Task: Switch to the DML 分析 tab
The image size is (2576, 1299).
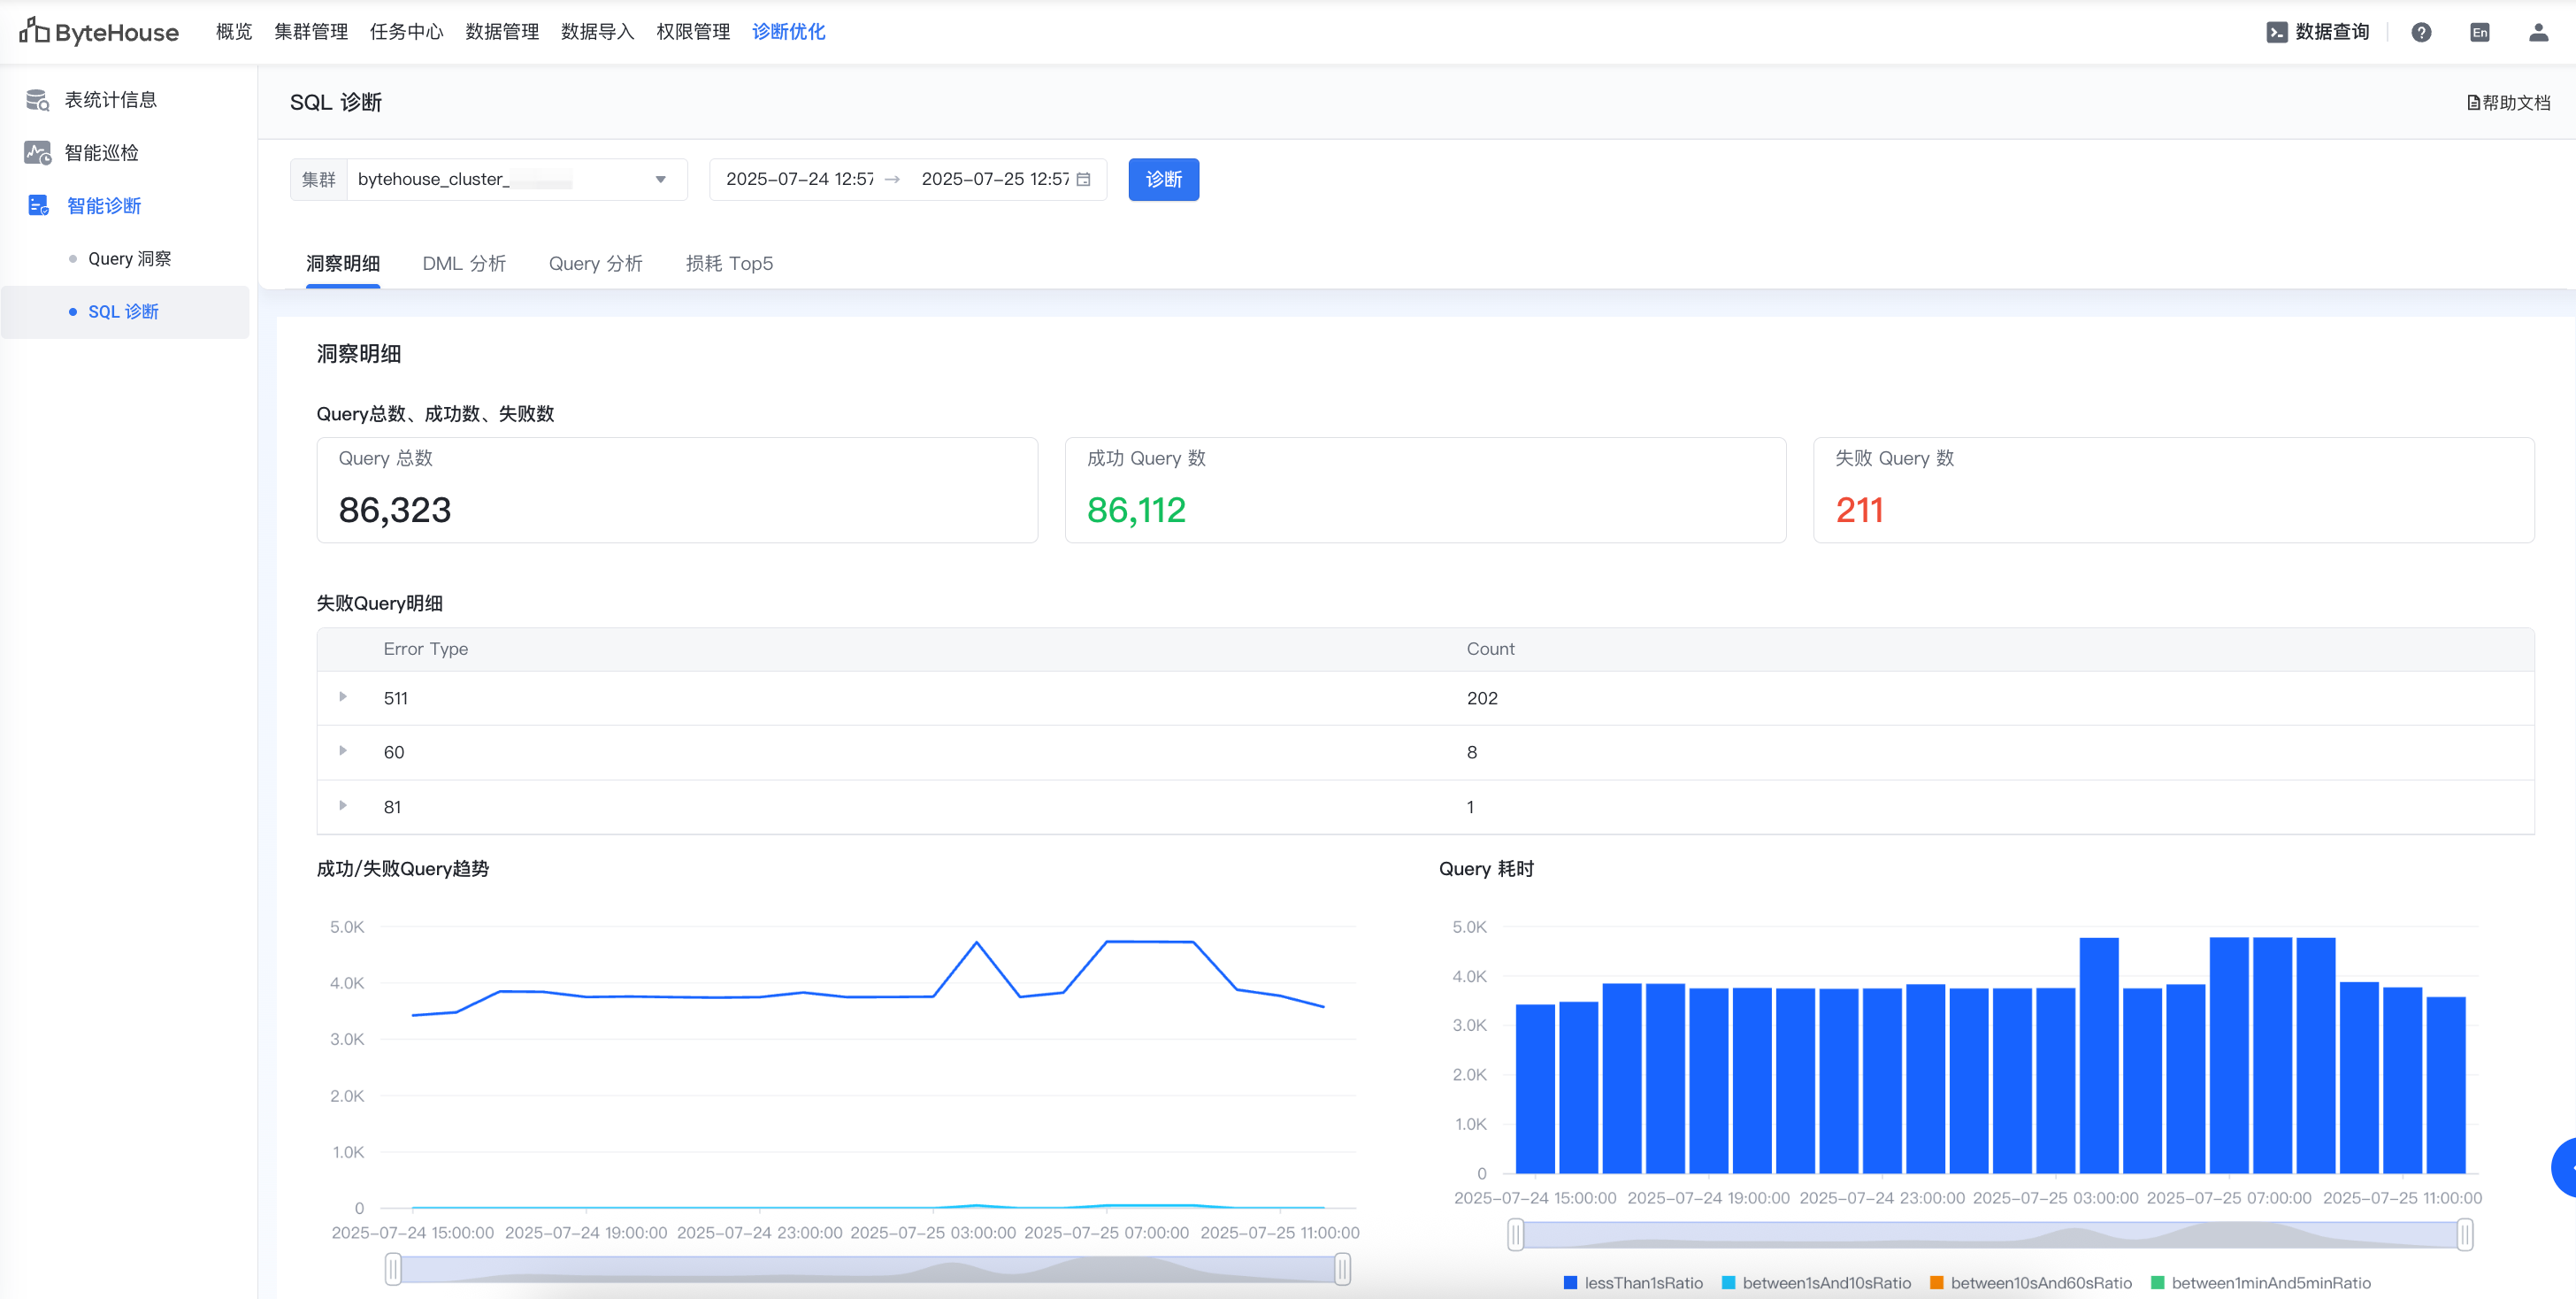Action: 464,264
